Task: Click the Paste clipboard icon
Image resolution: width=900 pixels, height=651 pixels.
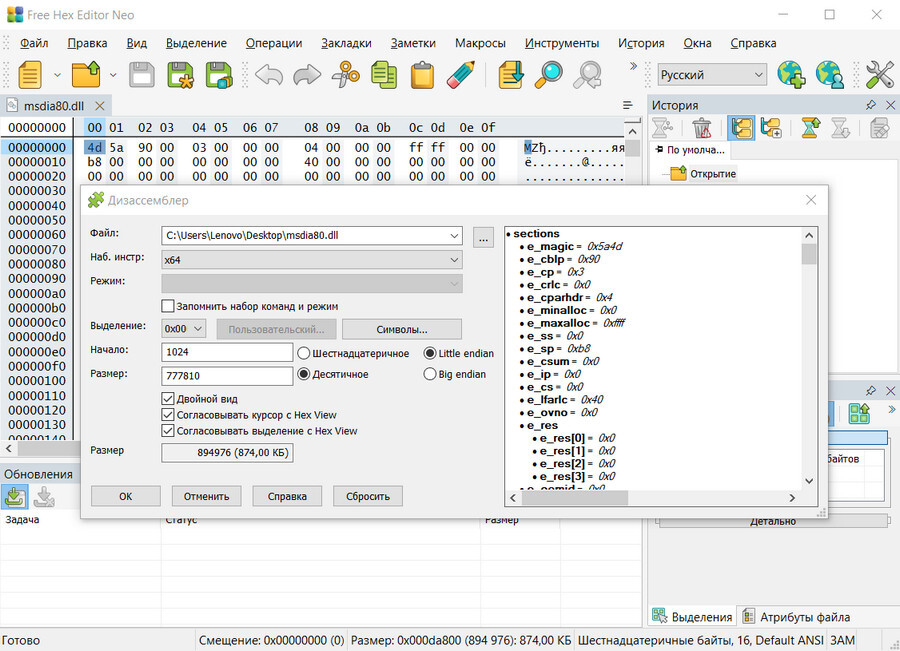Action: point(422,75)
